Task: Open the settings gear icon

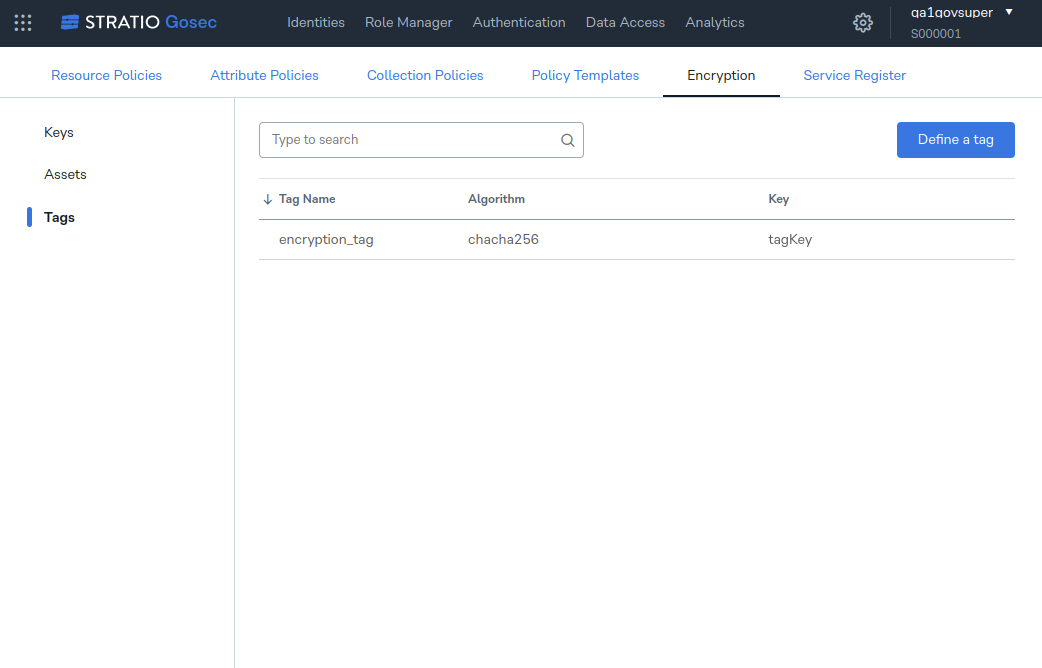Action: pyautogui.click(x=862, y=23)
